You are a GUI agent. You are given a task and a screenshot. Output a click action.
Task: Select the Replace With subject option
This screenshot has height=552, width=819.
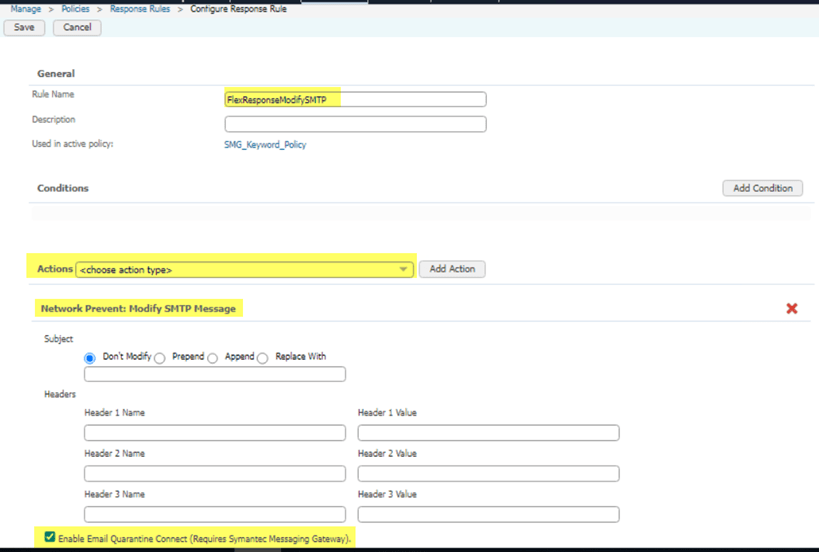(263, 358)
